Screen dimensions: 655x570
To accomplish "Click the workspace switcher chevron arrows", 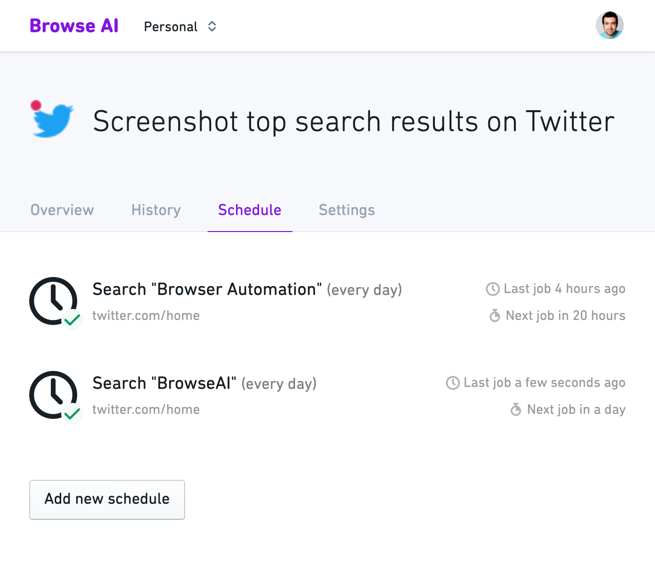I will 212,27.
